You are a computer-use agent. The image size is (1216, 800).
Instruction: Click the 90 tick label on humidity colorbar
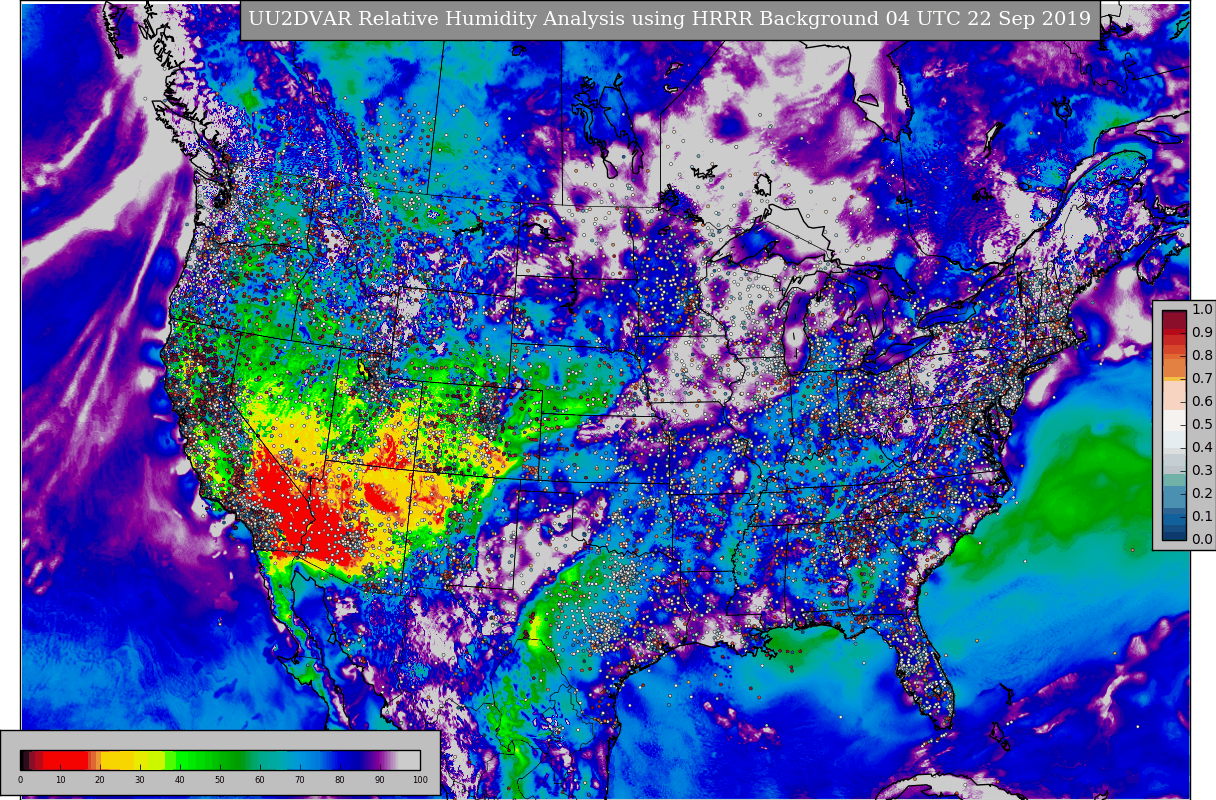(x=380, y=780)
